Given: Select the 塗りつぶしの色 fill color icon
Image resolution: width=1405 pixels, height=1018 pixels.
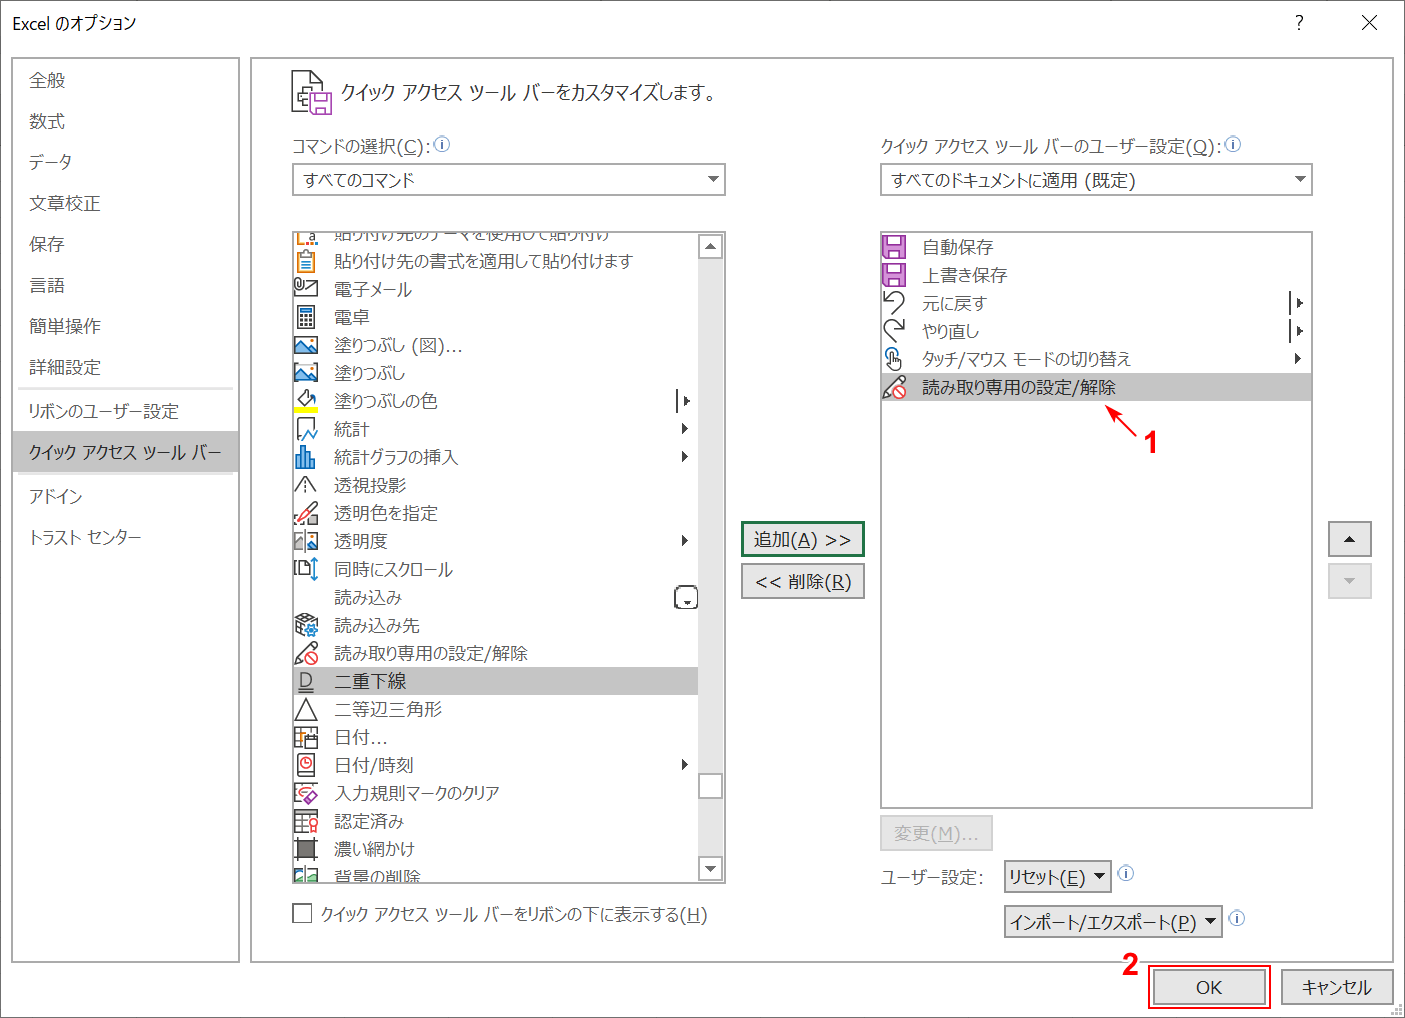Looking at the screenshot, I should point(306,400).
